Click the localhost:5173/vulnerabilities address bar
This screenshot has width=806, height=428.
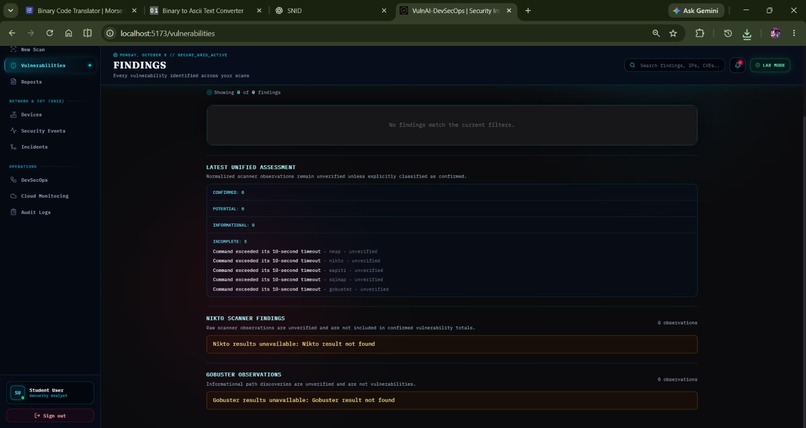168,33
